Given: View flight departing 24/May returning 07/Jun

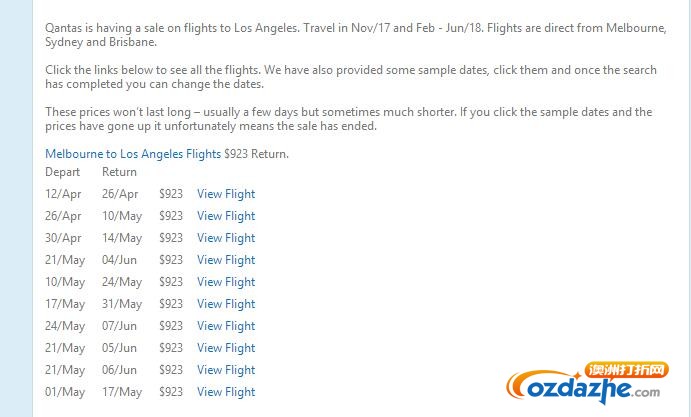Looking at the screenshot, I should (x=226, y=326).
